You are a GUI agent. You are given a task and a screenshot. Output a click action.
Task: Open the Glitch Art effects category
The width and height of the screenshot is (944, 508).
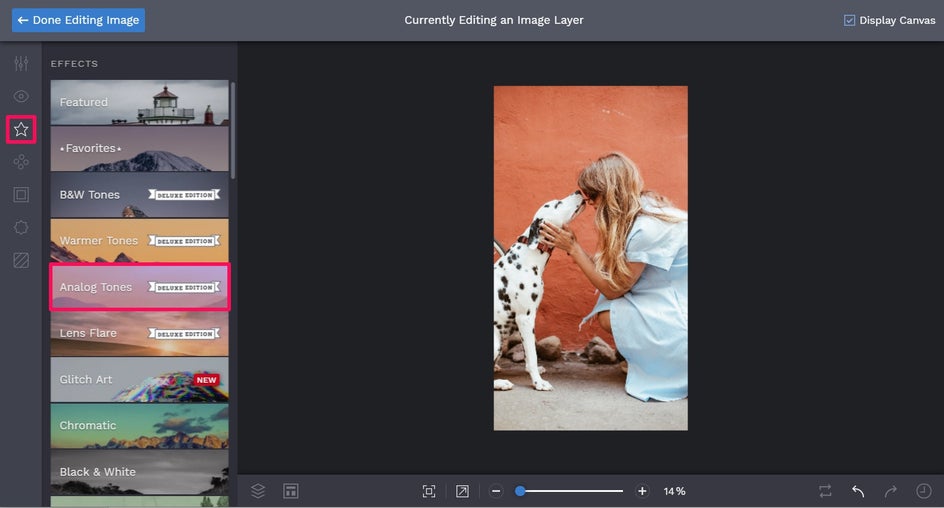click(x=140, y=380)
